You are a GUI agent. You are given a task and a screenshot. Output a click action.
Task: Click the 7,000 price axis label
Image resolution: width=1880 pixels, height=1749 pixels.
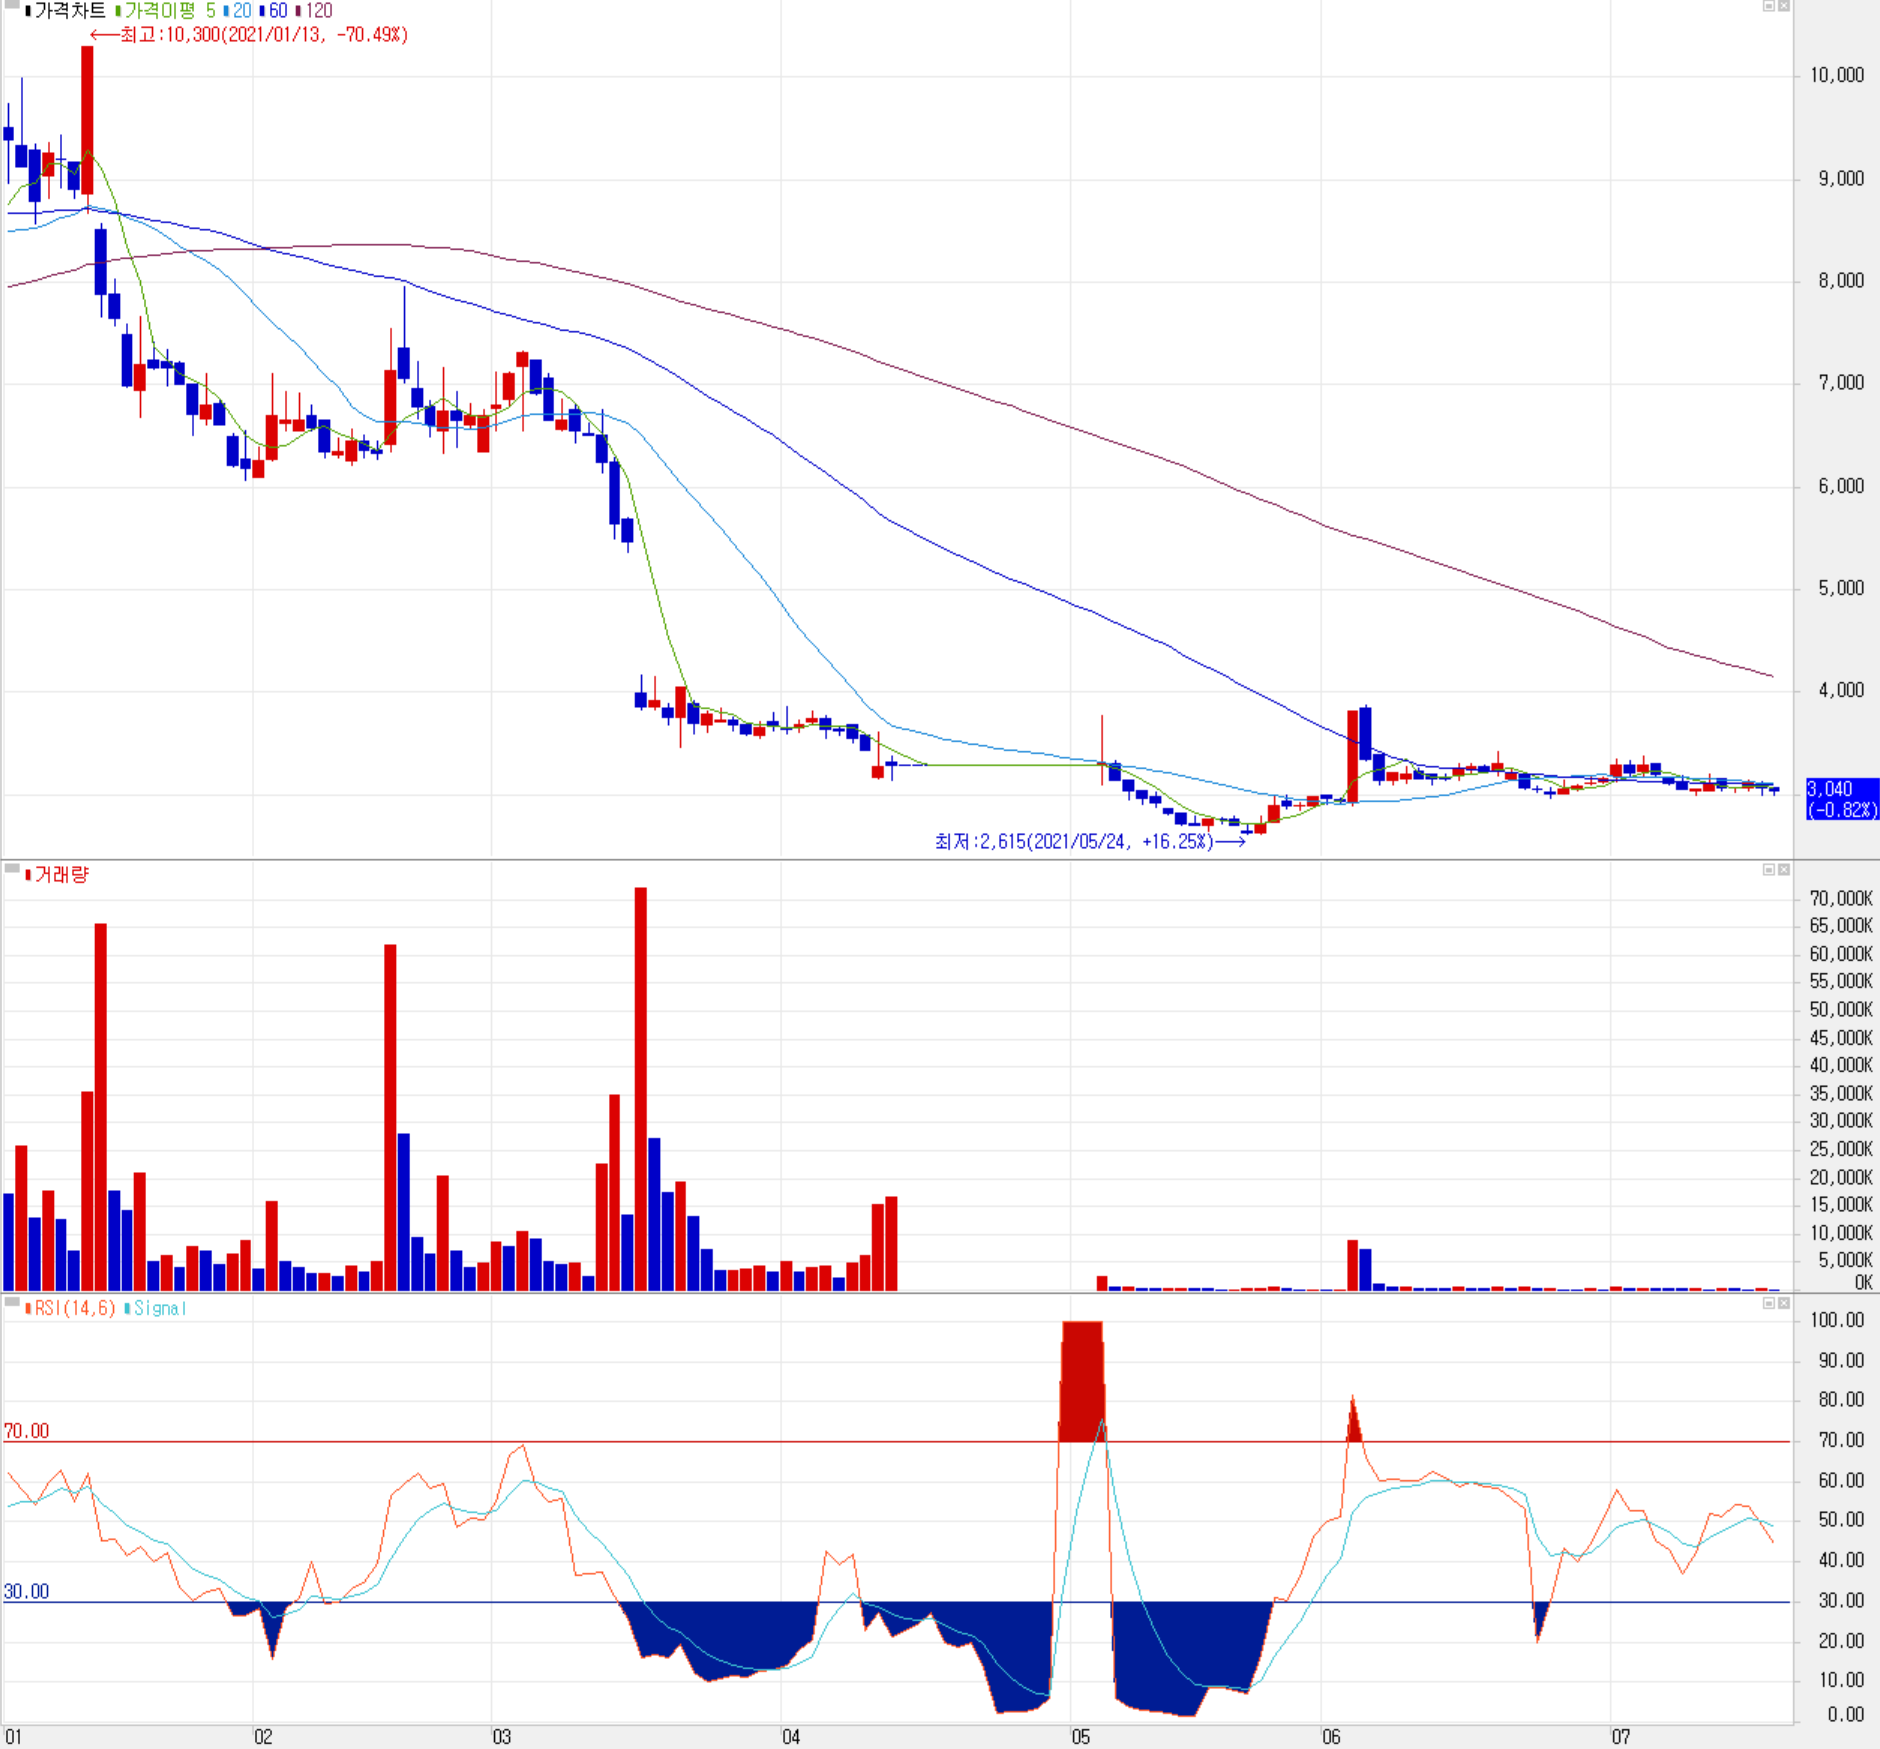click(x=1841, y=383)
